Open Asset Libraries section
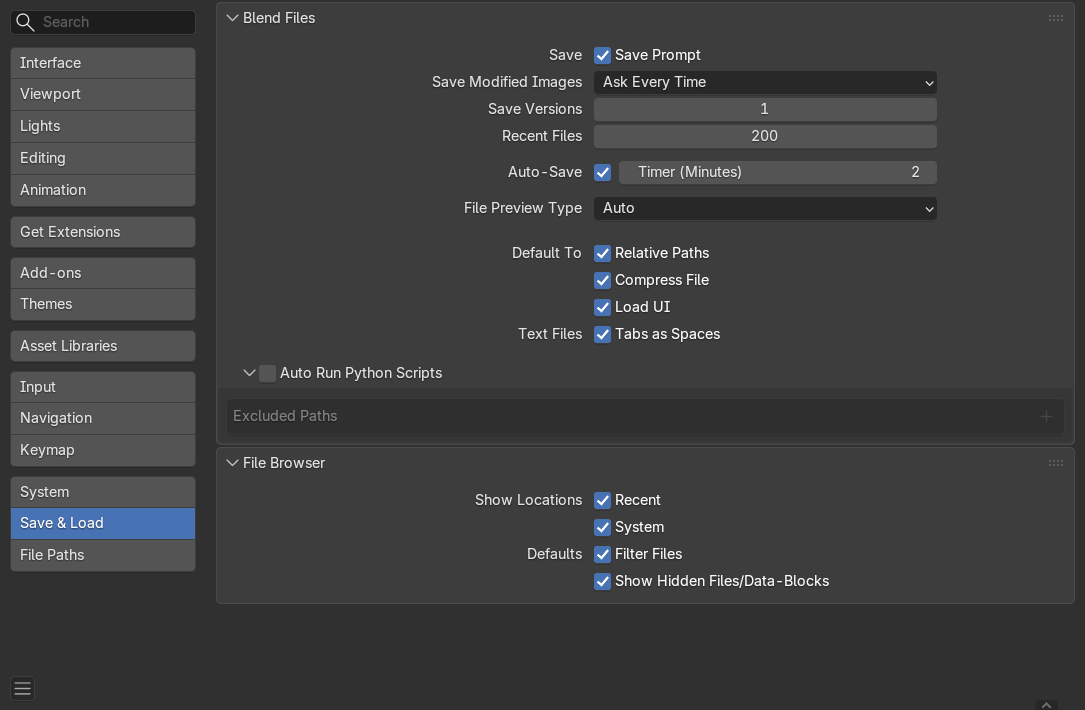The height and width of the screenshot is (710, 1085). tap(103, 346)
